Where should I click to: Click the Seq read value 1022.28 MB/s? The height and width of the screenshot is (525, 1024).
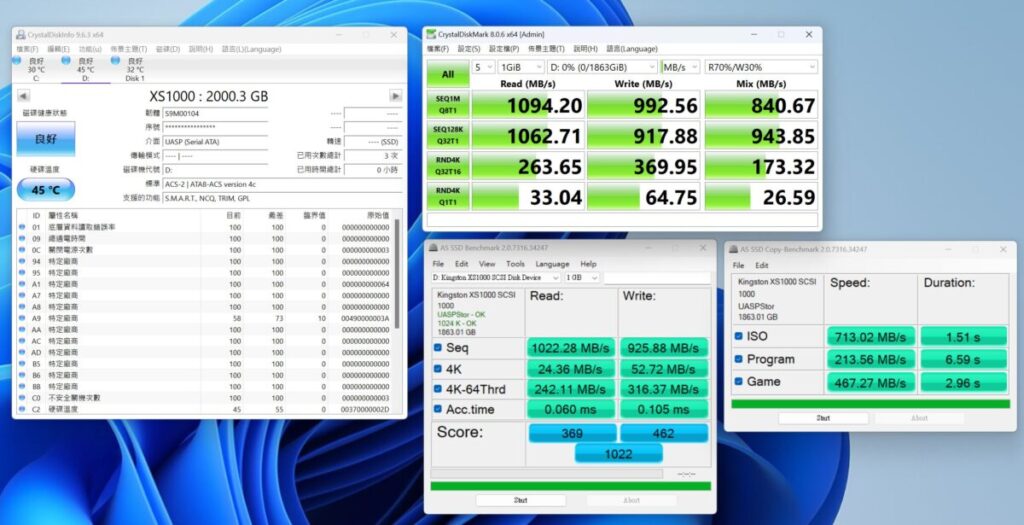tap(570, 348)
